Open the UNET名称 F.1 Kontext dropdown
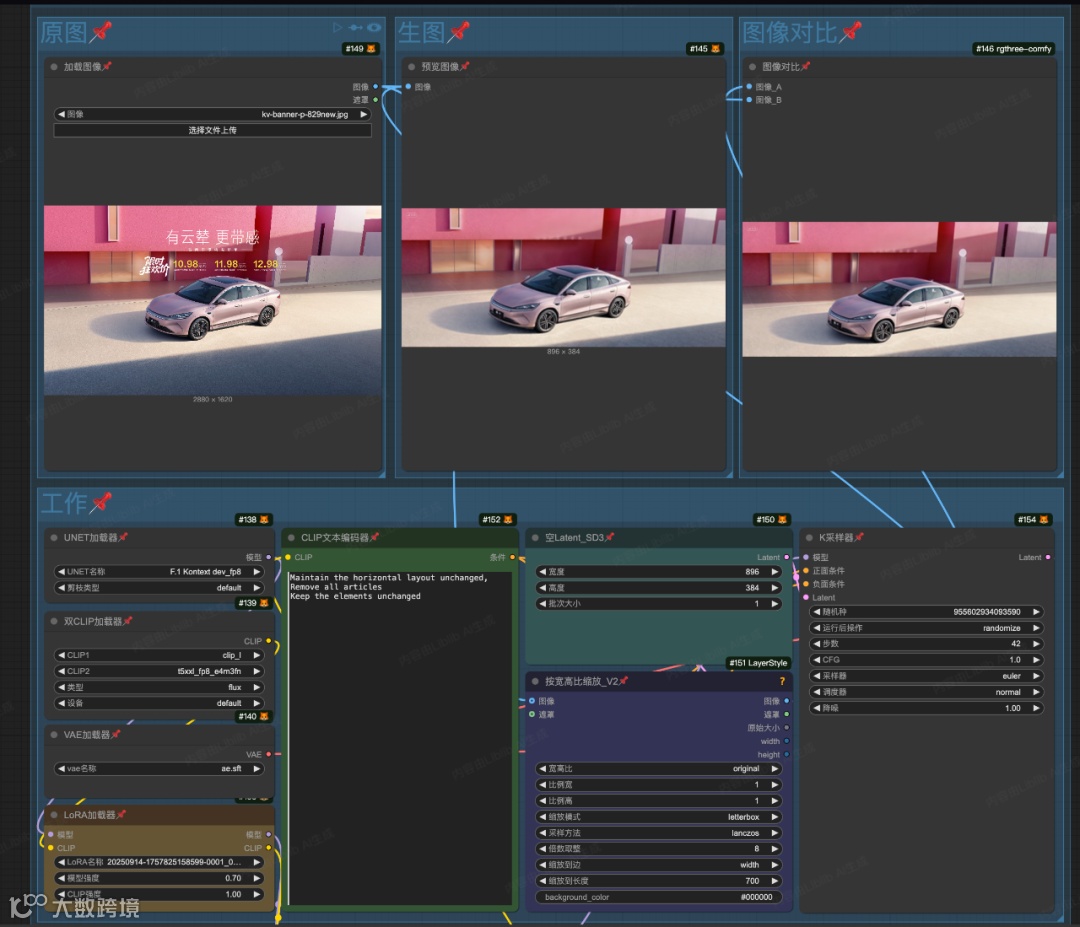Image resolution: width=1080 pixels, height=927 pixels. pyautogui.click(x=160, y=572)
